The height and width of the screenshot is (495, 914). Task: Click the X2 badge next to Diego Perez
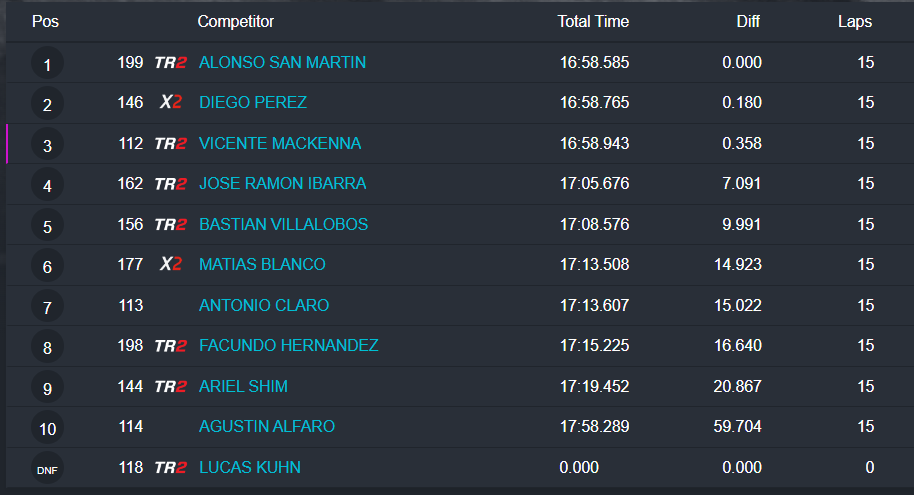tap(171, 103)
